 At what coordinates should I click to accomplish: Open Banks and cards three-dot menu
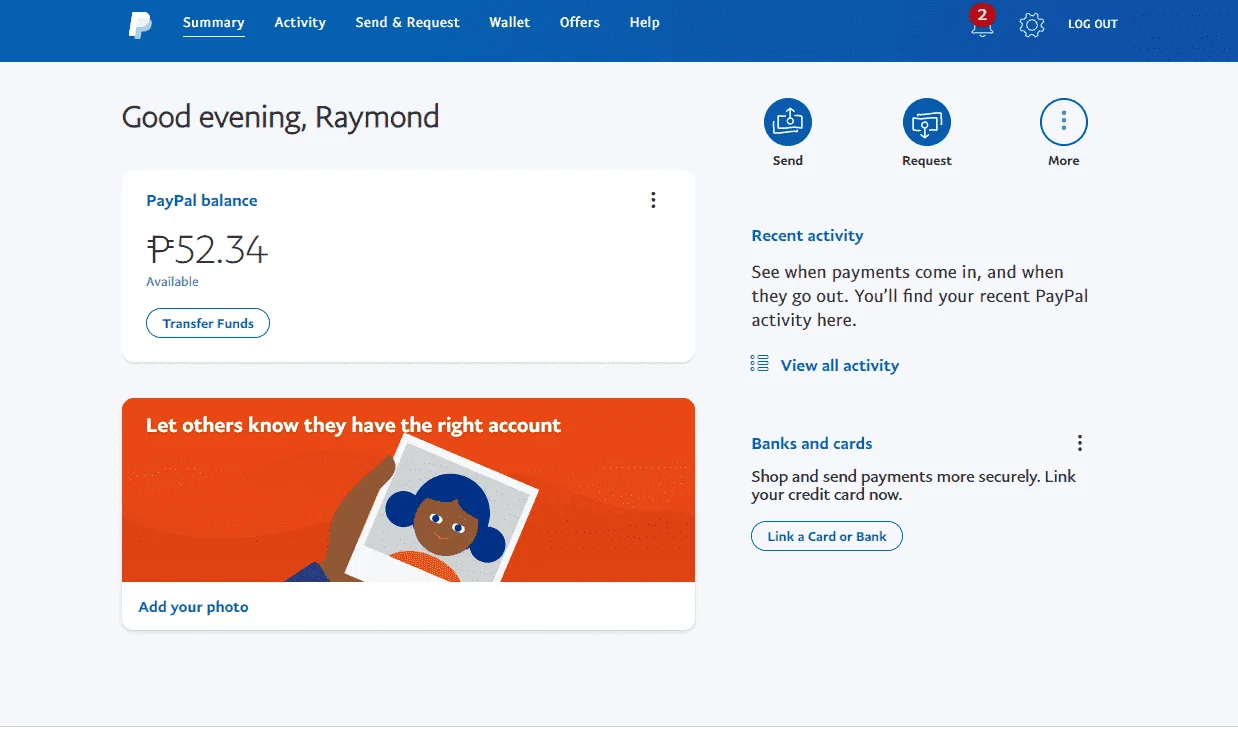(1080, 443)
